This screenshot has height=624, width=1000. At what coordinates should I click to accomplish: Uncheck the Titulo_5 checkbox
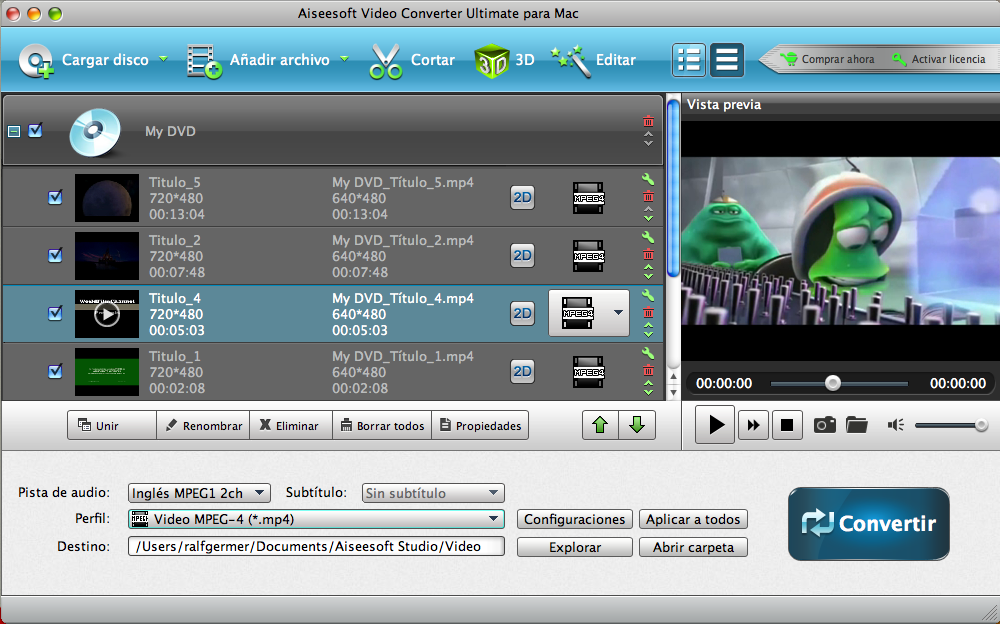pyautogui.click(x=55, y=197)
